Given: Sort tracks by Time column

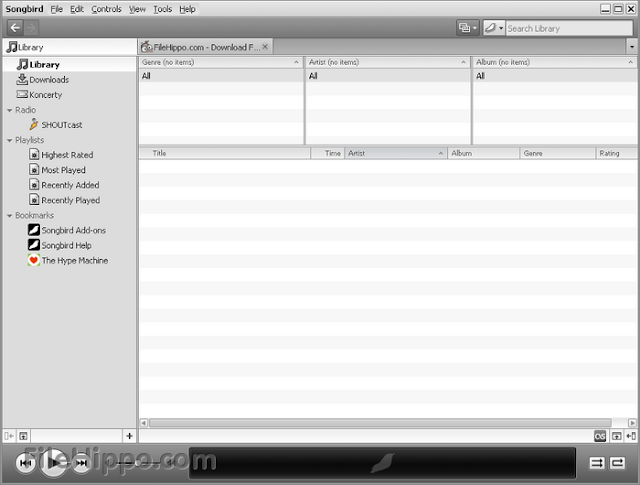Looking at the screenshot, I should (327, 153).
